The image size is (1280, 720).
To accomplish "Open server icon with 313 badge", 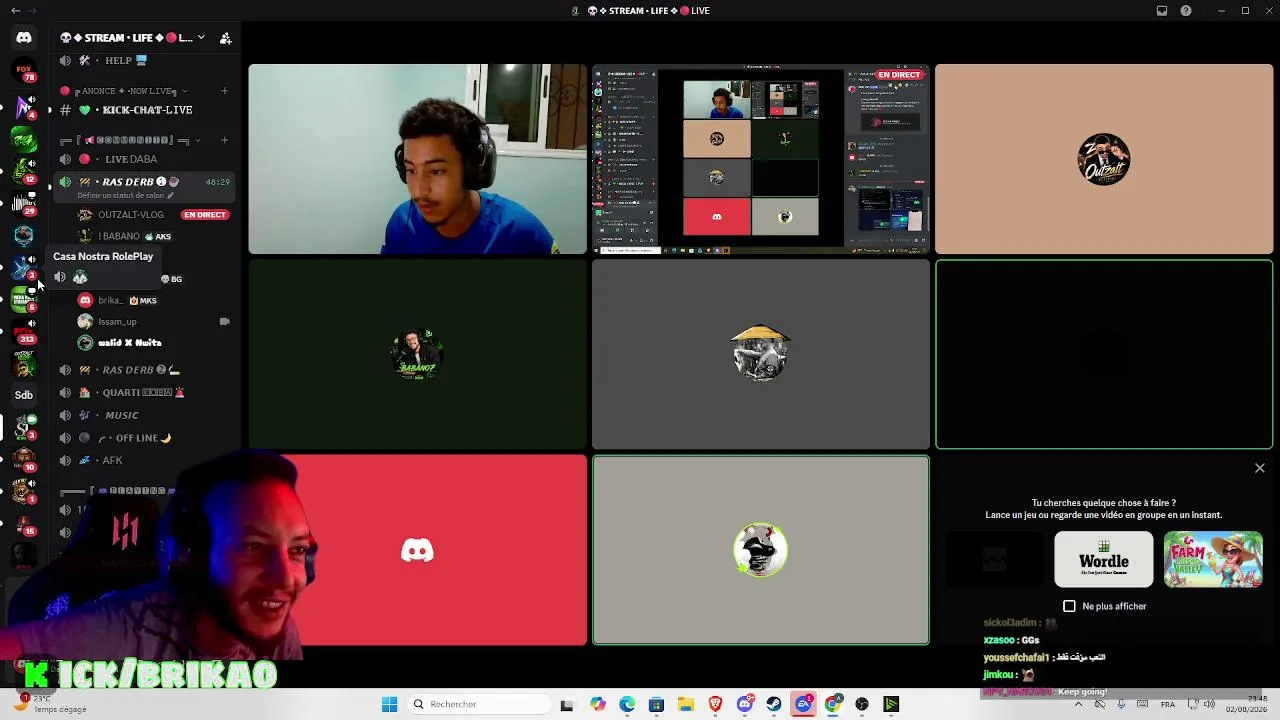I will click(24, 331).
